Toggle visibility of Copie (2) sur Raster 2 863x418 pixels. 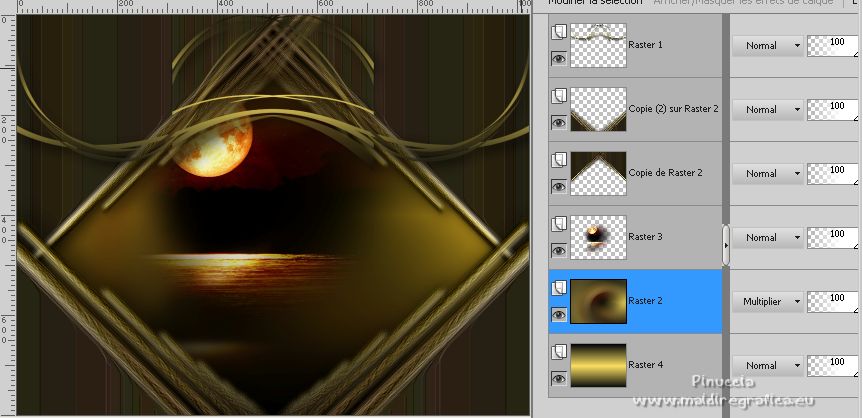559,122
